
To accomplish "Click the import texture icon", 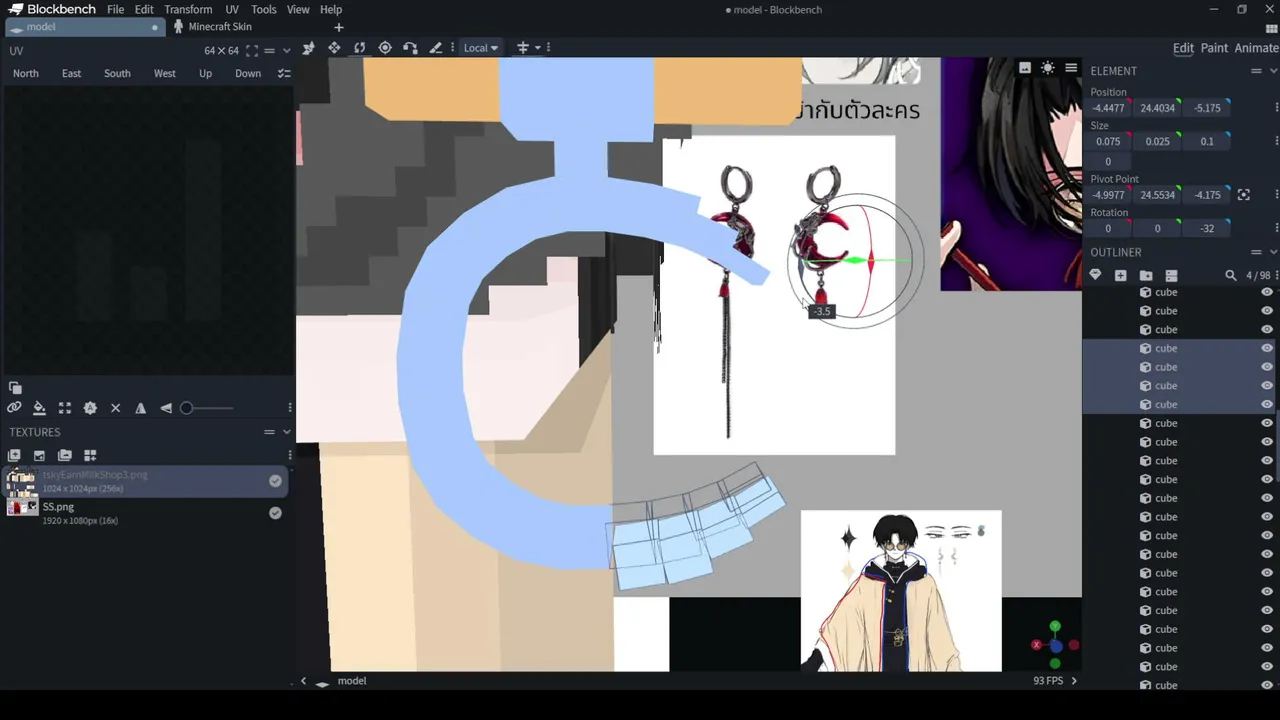I will tap(39, 455).
